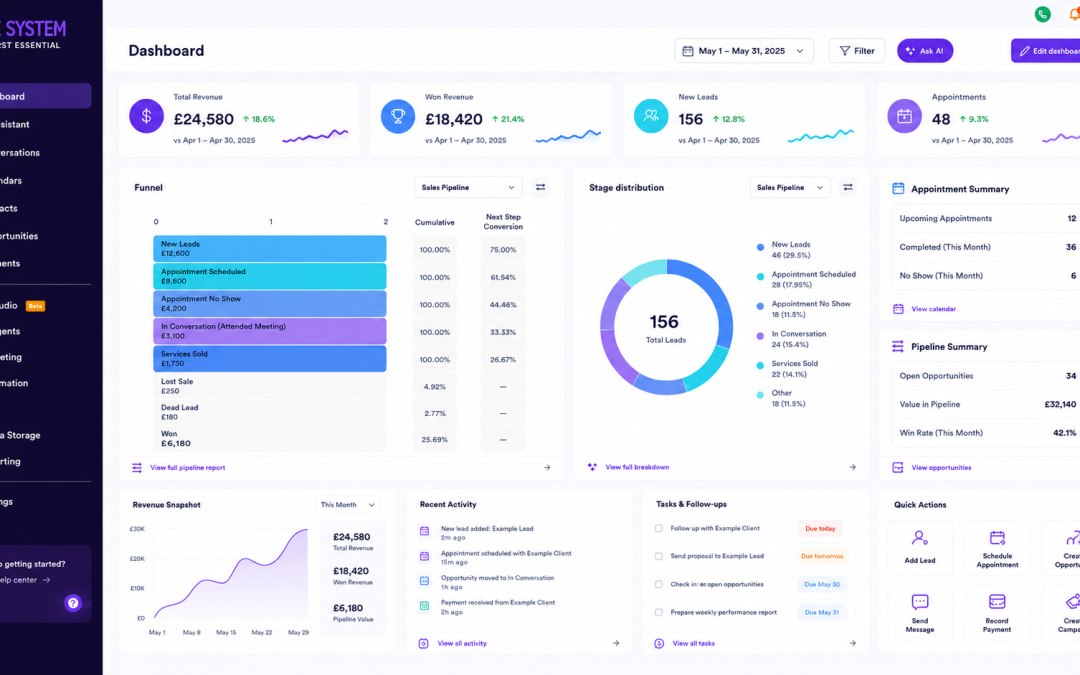Click the Services Sold £1,730 funnel bar
The width and height of the screenshot is (1080, 675).
(x=269, y=359)
